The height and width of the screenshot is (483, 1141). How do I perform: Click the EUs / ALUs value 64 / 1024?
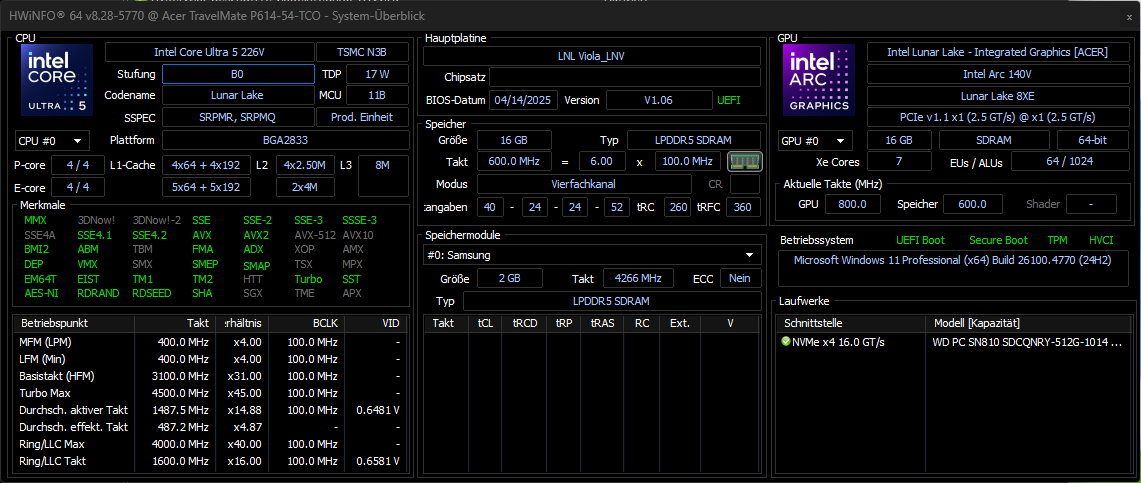pos(1069,161)
